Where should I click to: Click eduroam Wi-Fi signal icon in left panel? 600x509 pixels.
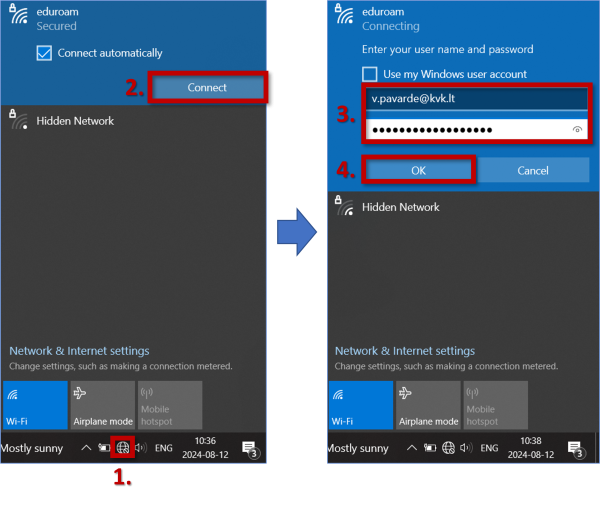tap(18, 14)
